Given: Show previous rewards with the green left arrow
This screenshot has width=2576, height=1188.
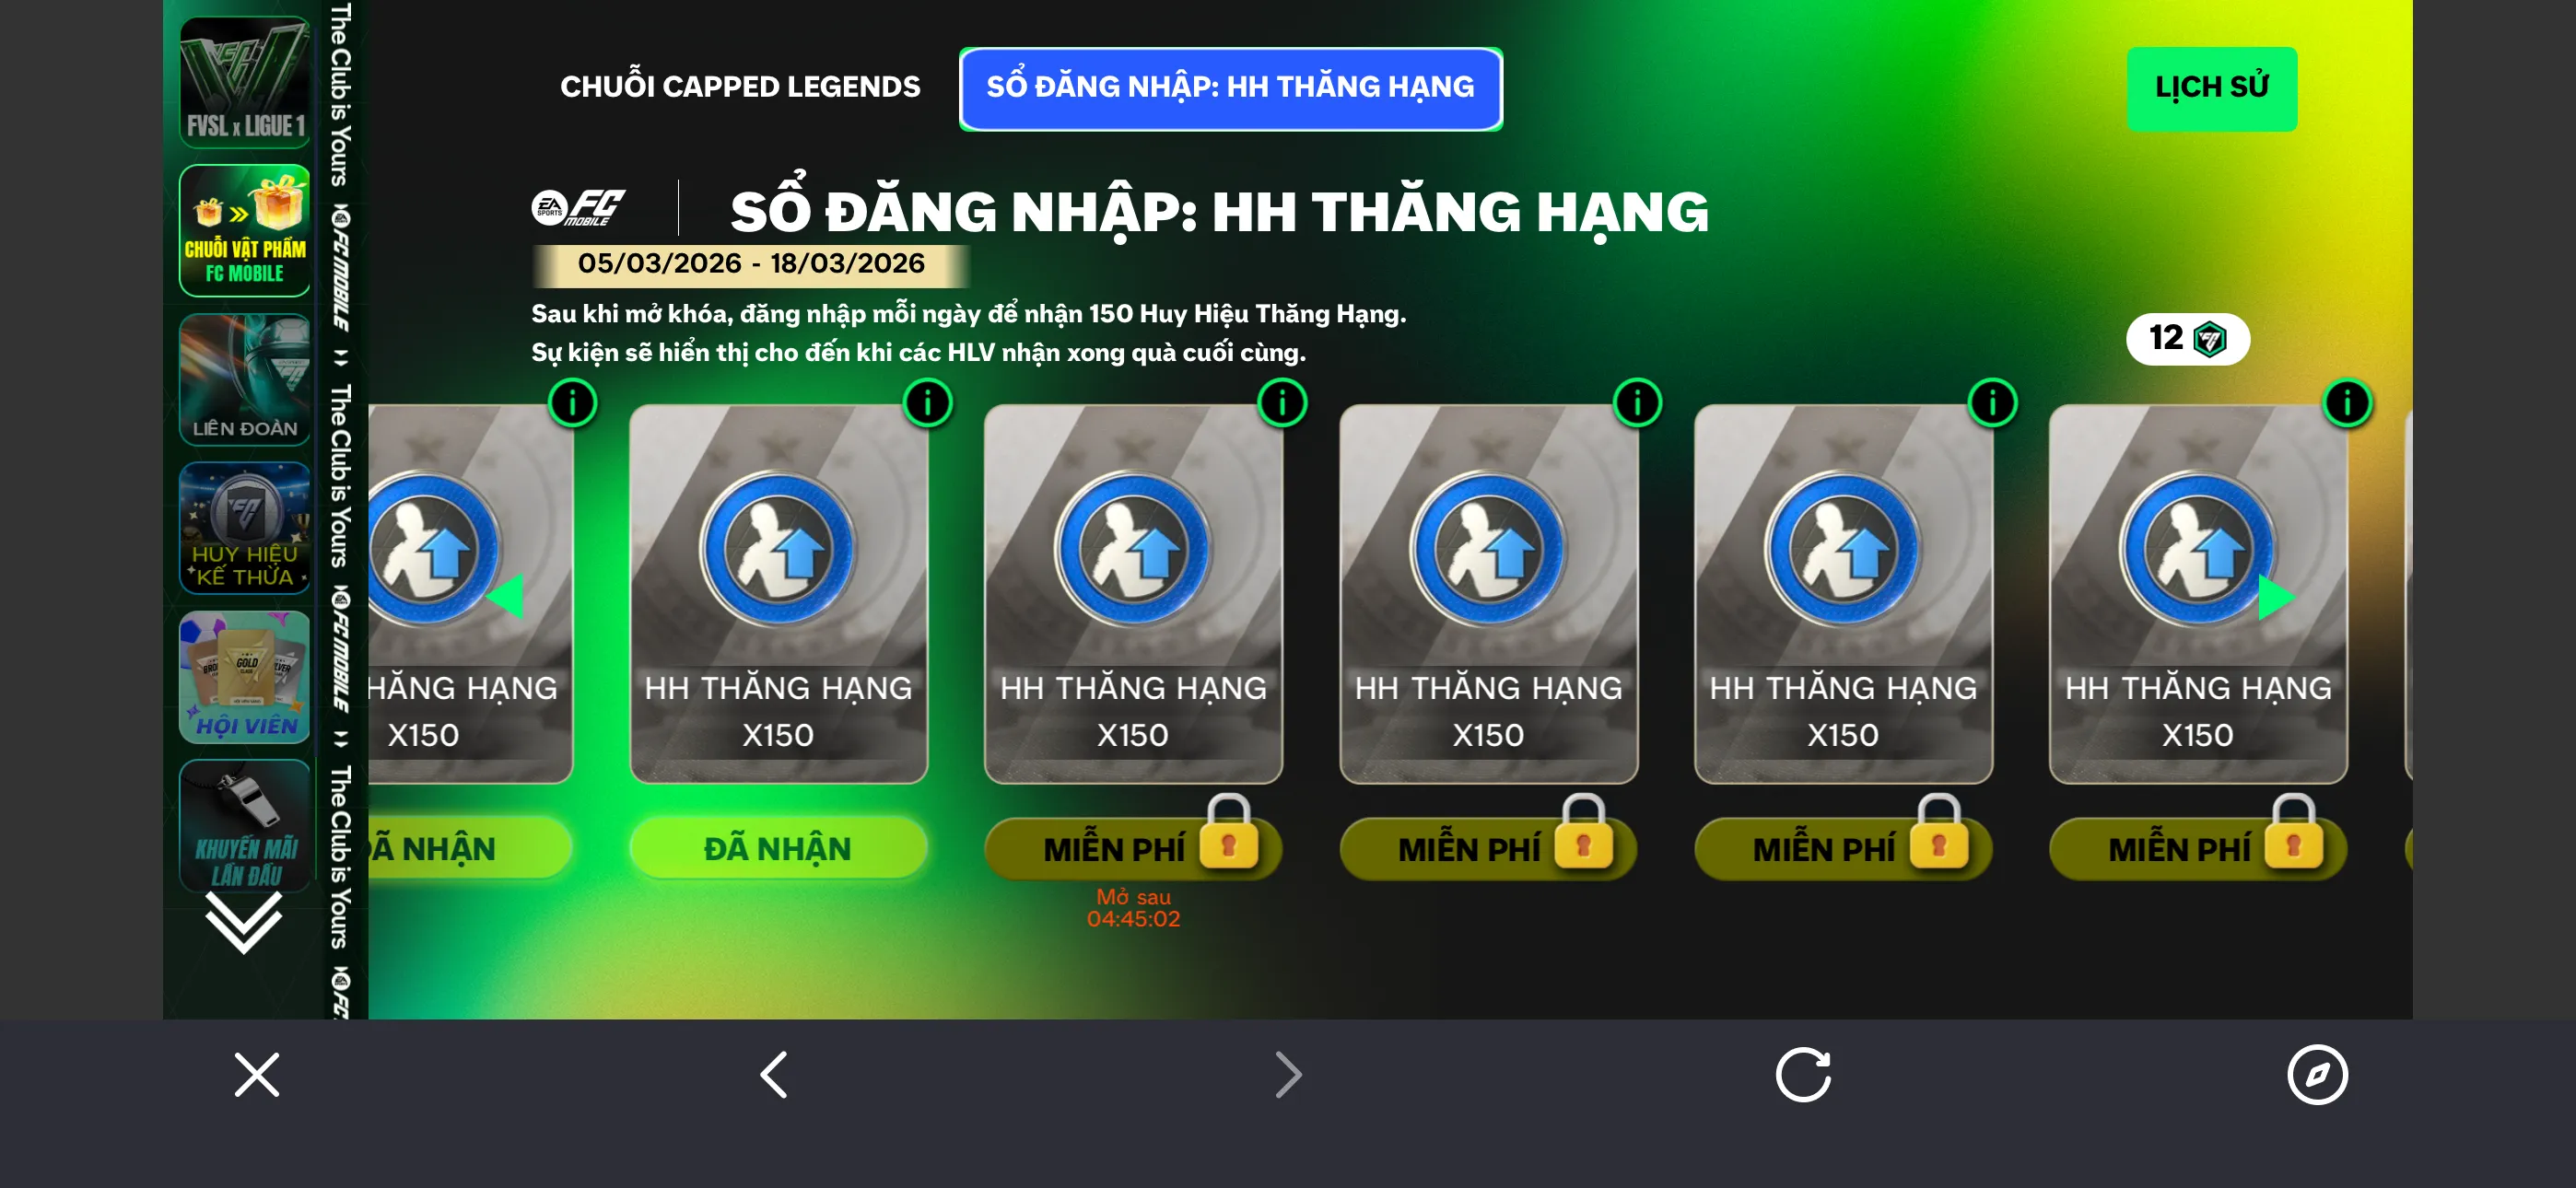Looking at the screenshot, I should point(505,597).
